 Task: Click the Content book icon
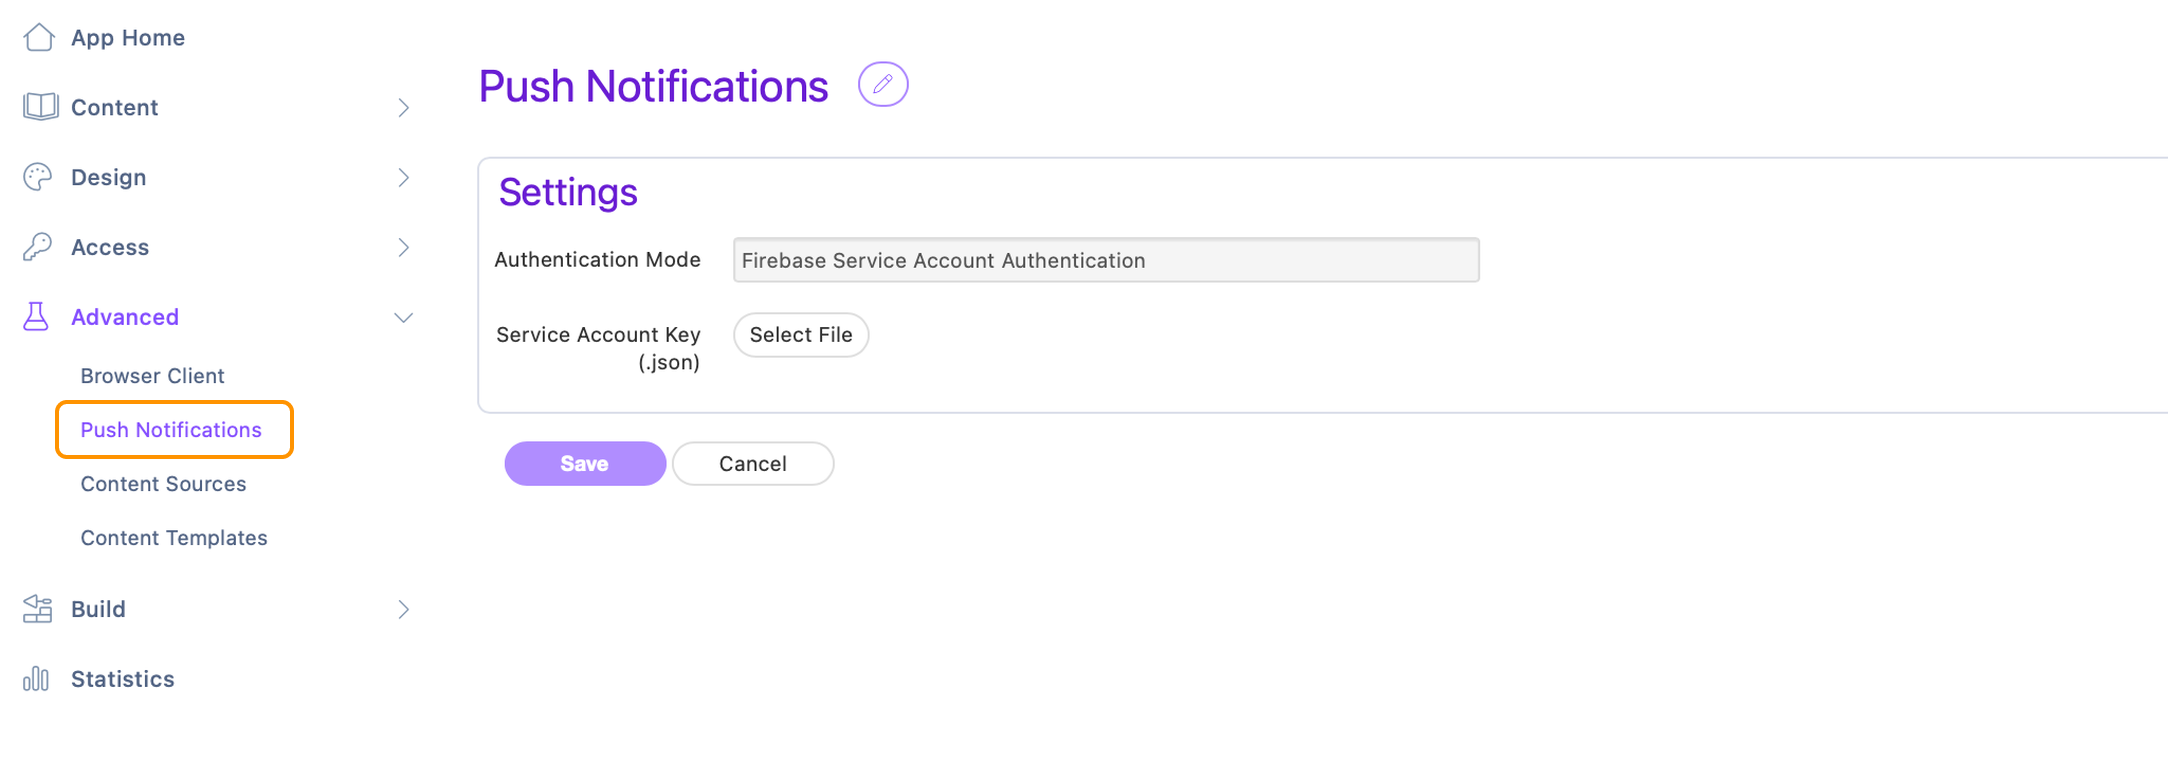(x=40, y=107)
